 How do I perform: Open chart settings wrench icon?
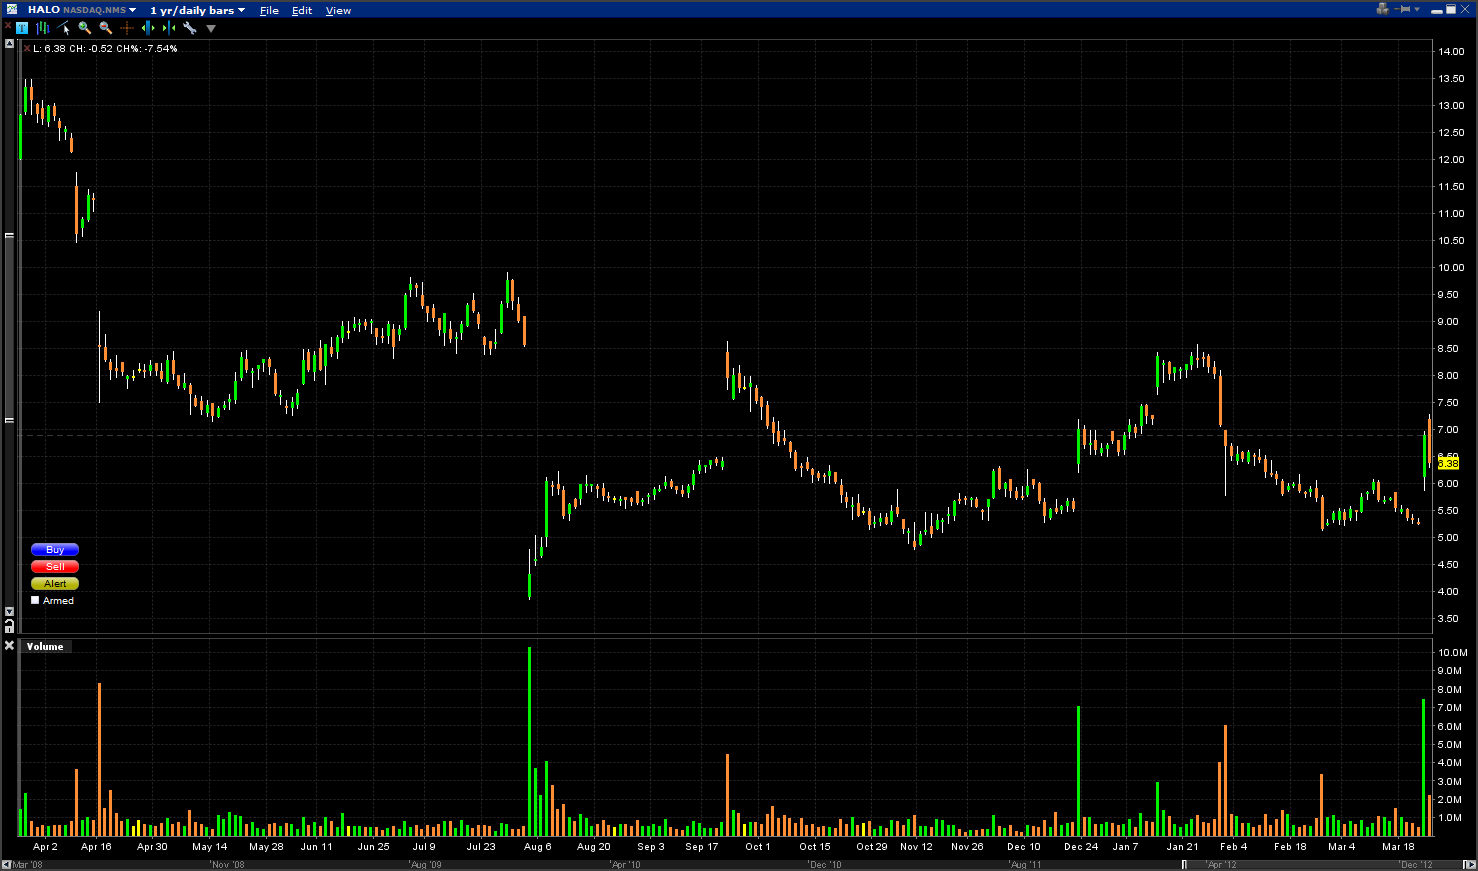click(x=190, y=28)
